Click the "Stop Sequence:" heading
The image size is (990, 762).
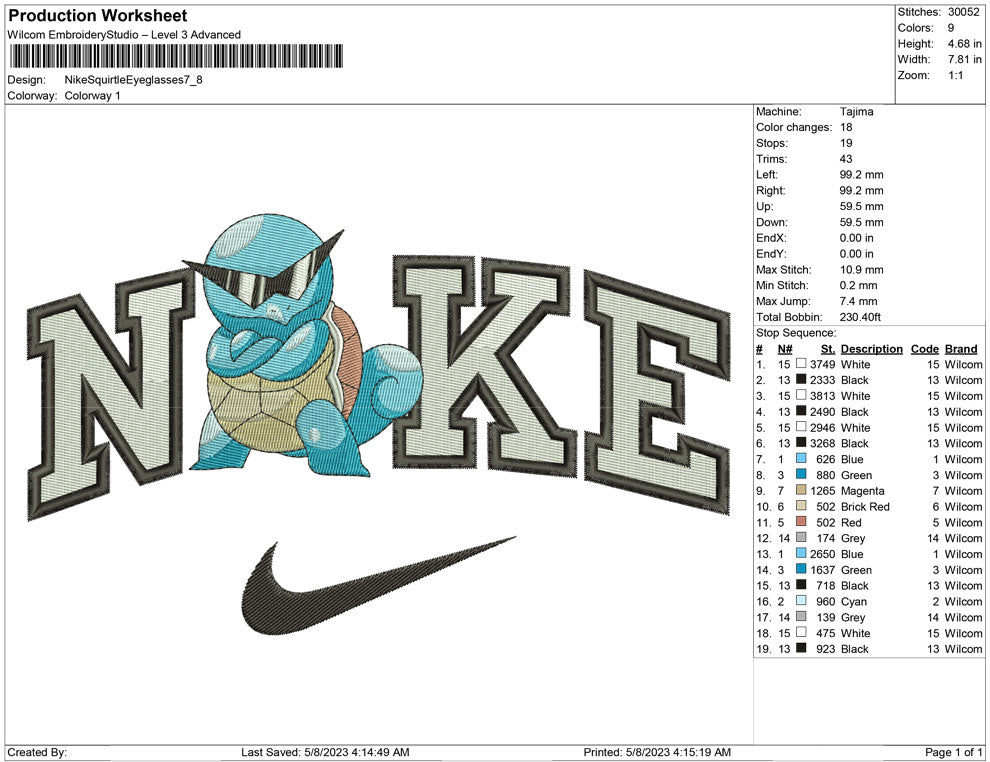click(x=796, y=333)
